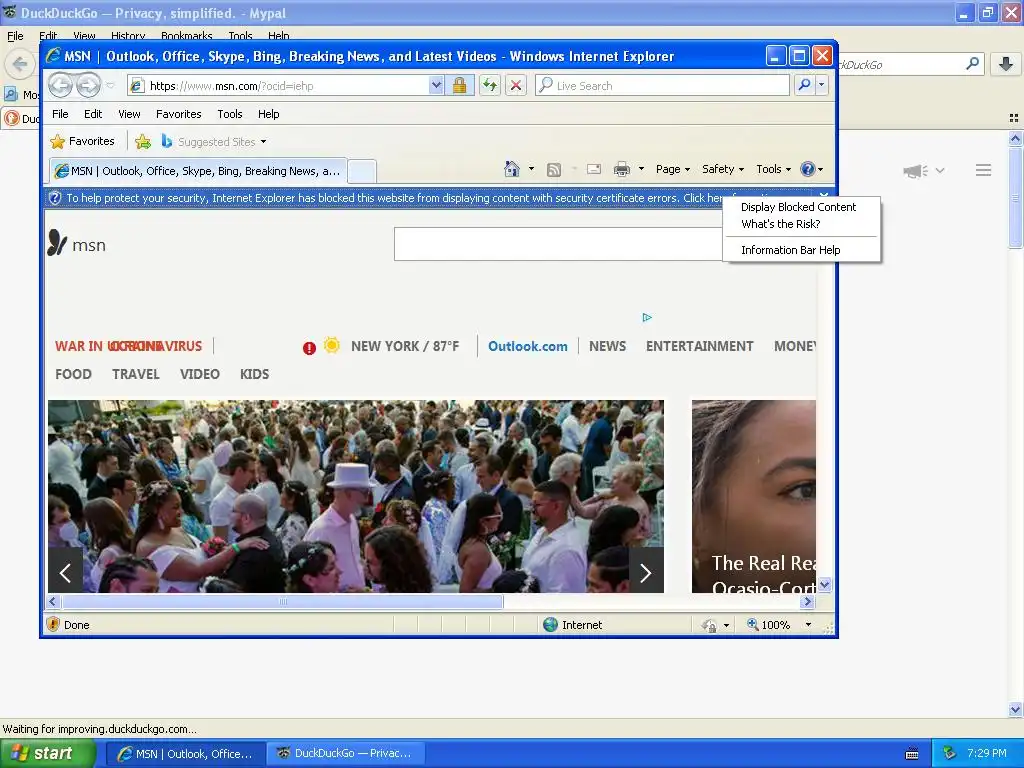Open the TRAVEL section link
Screen dimensions: 1024x768
pos(136,374)
